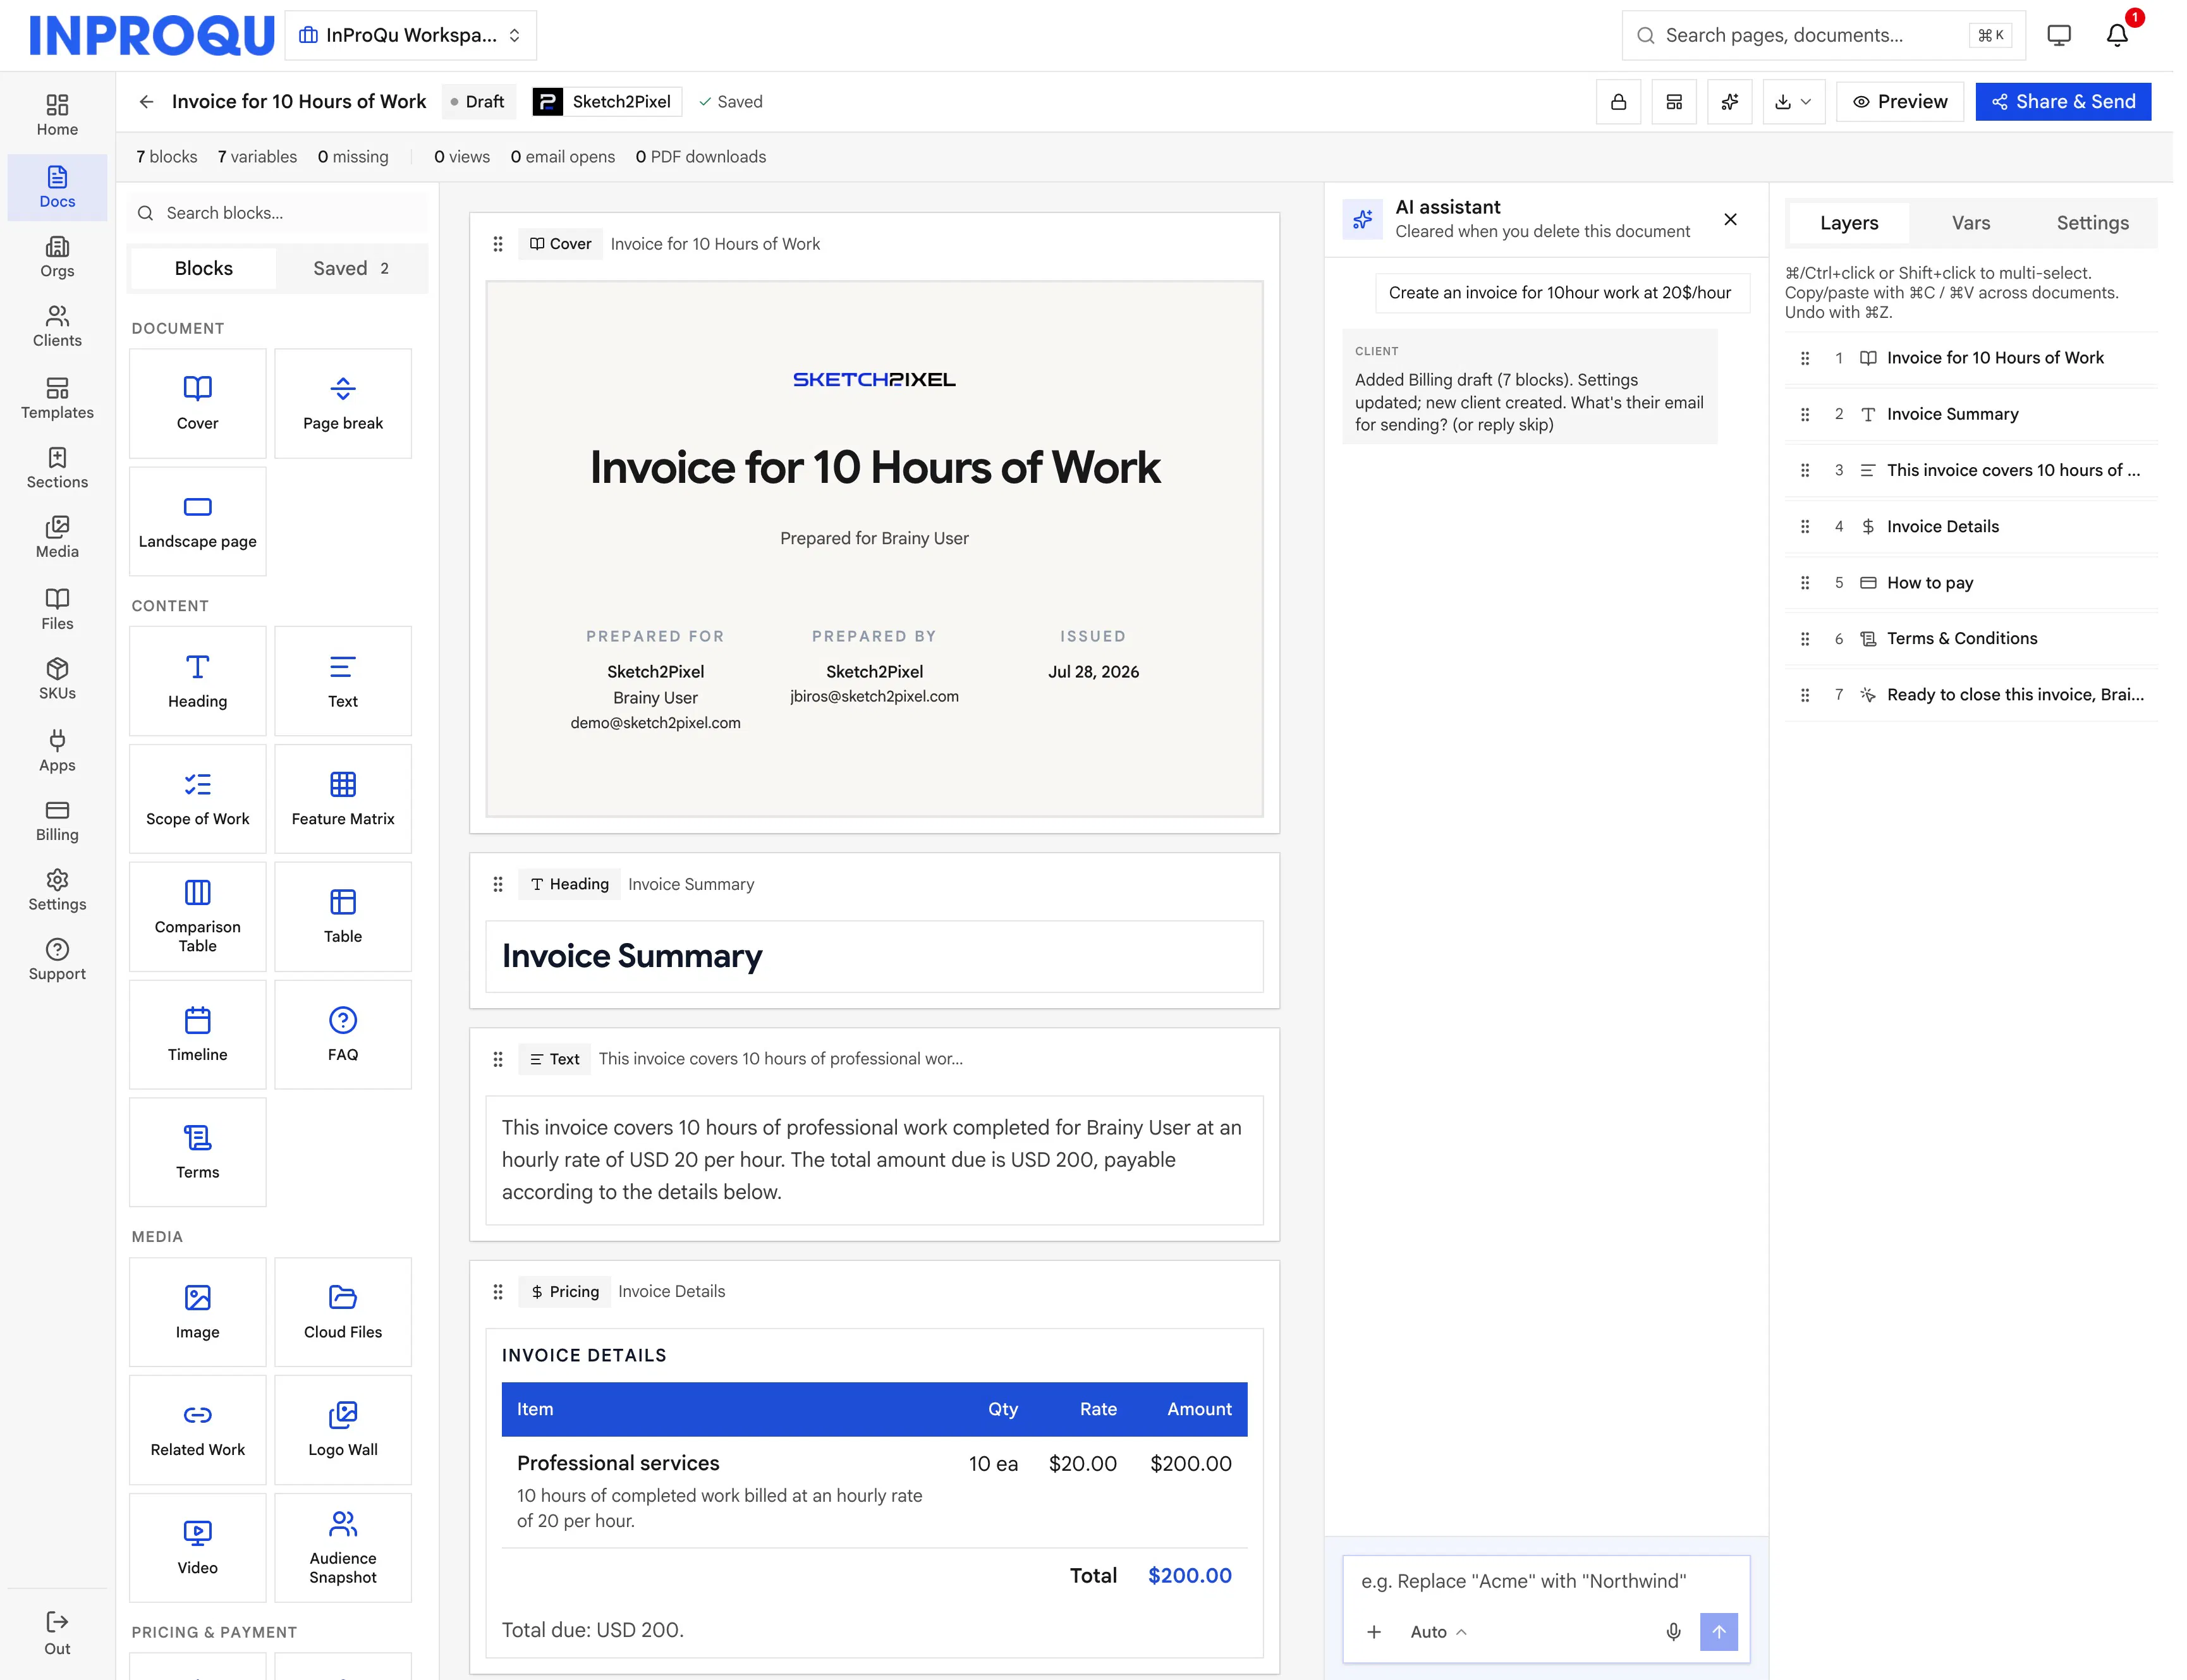Open the Draft status selector
Viewport: 2187px width, 1680px height.
[x=478, y=102]
